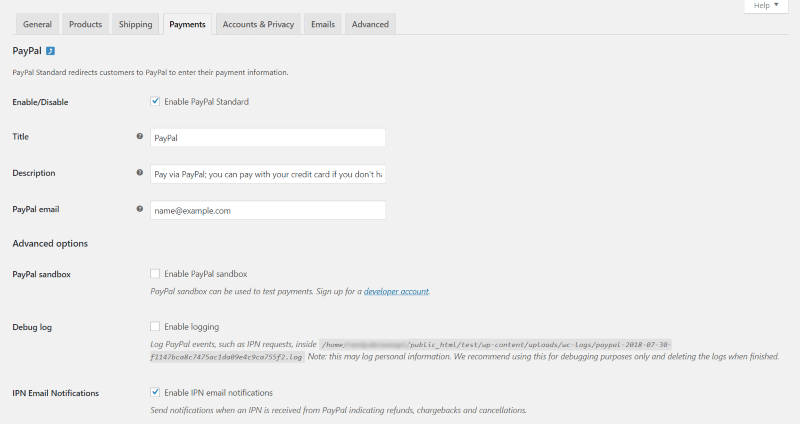The width and height of the screenshot is (800, 424).
Task: Click the help tooltip icon for Title
Action: pos(139,136)
